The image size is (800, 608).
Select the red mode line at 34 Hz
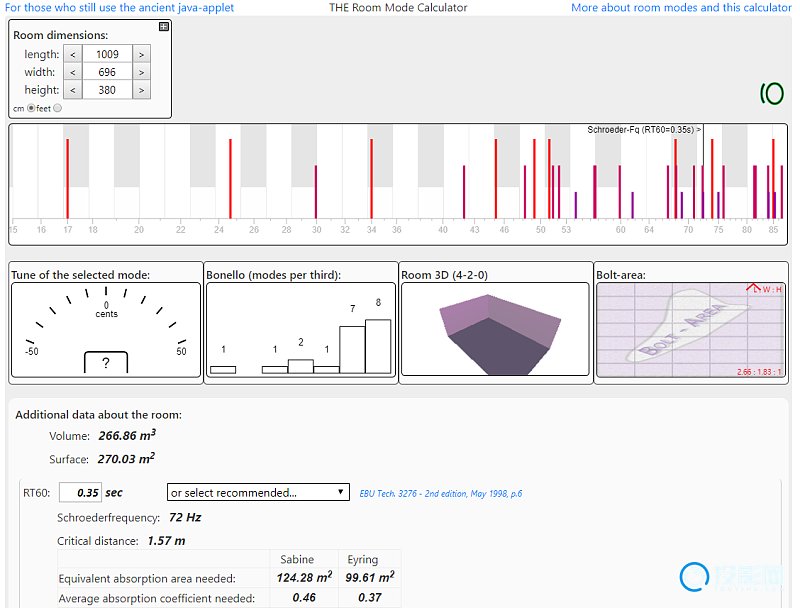point(371,179)
